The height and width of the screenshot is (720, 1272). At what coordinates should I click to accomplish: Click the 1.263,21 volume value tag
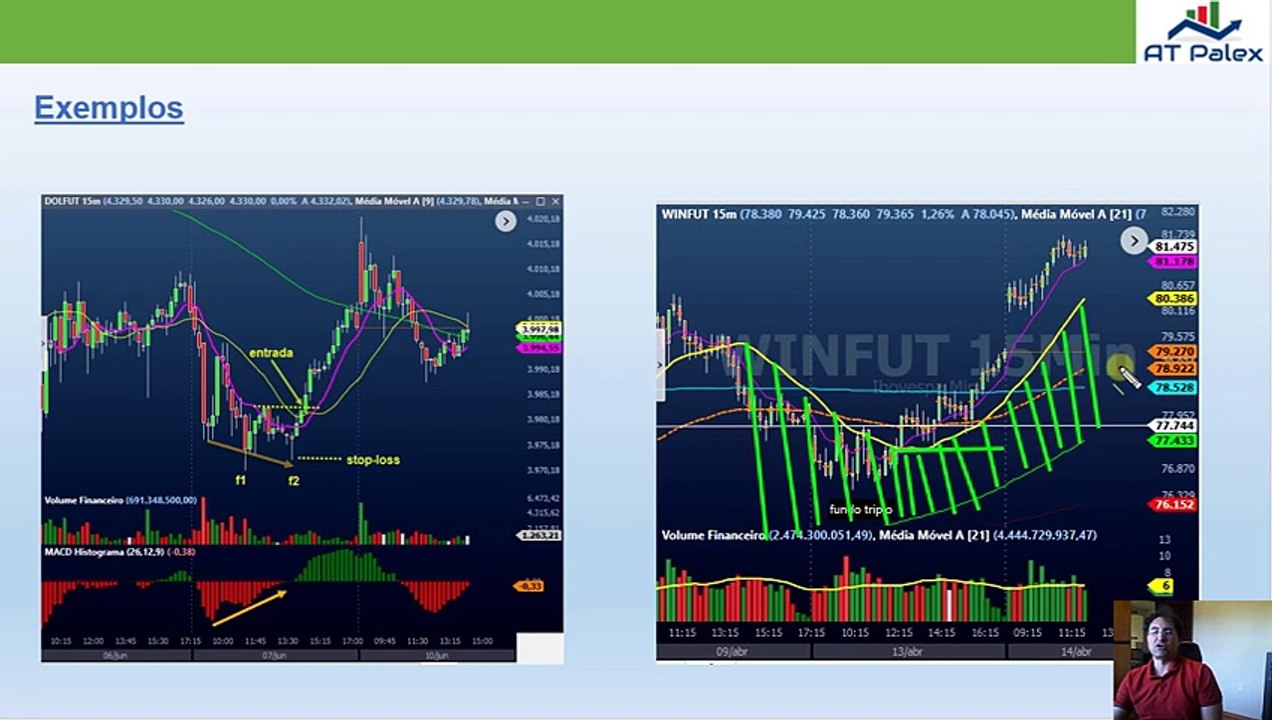[x=541, y=535]
